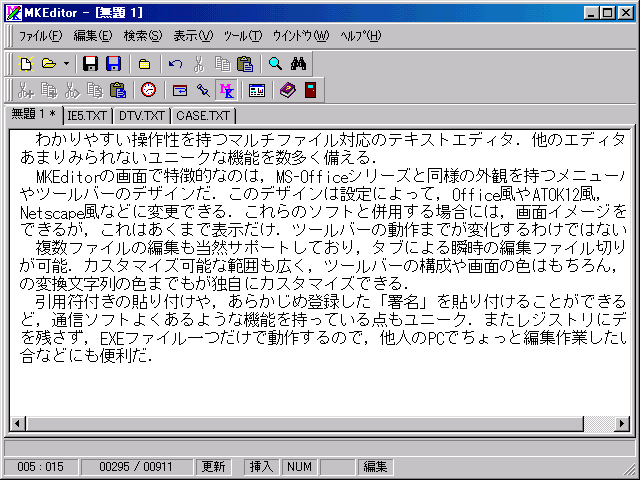Click the closed yellow folder icon

pyautogui.click(x=144, y=64)
